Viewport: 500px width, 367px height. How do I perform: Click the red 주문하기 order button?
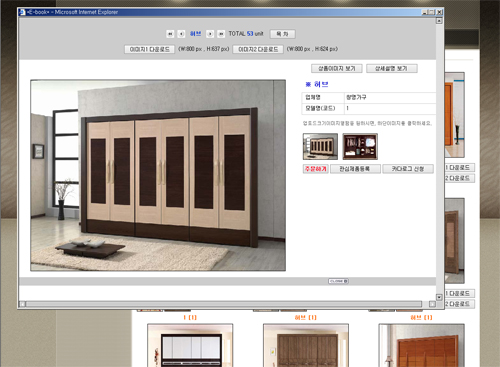pos(316,169)
